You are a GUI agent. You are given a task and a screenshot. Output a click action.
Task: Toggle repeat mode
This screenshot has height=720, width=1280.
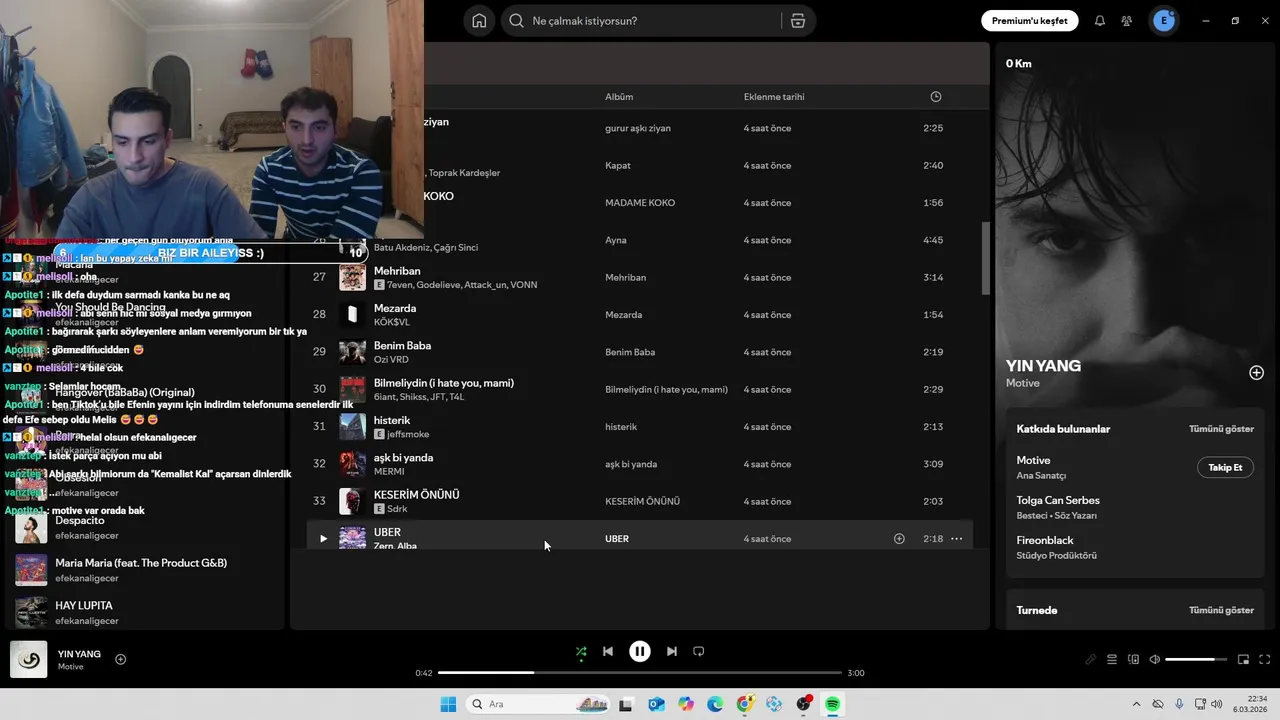699,651
